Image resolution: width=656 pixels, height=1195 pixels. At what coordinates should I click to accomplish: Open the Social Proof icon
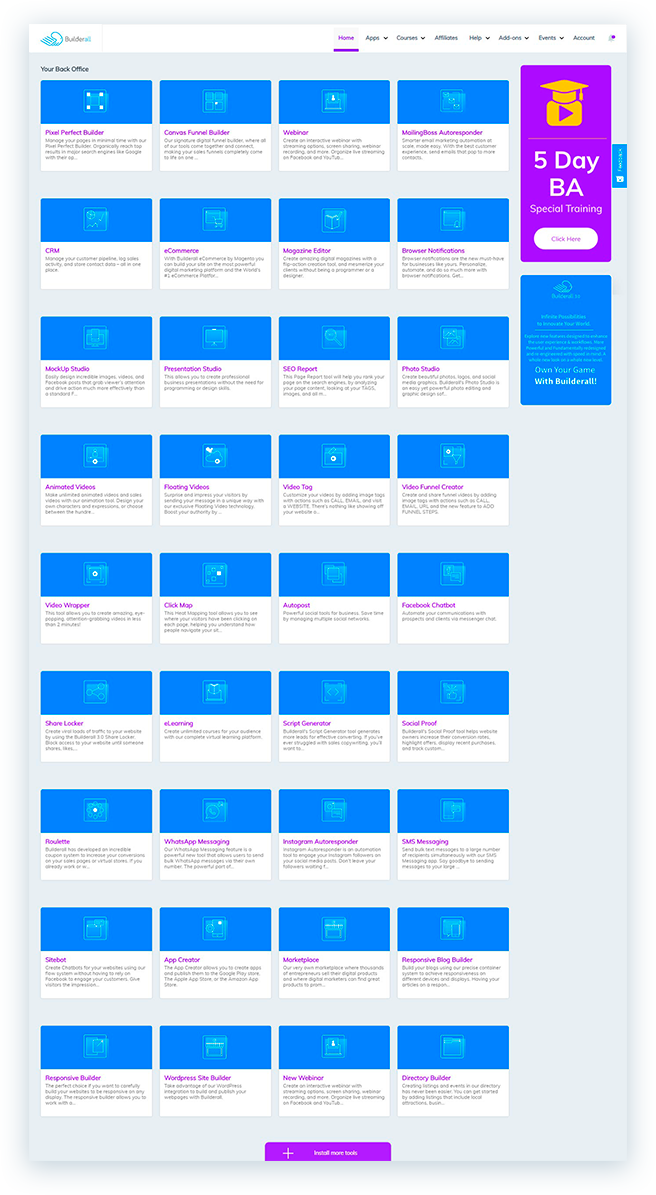453,691
